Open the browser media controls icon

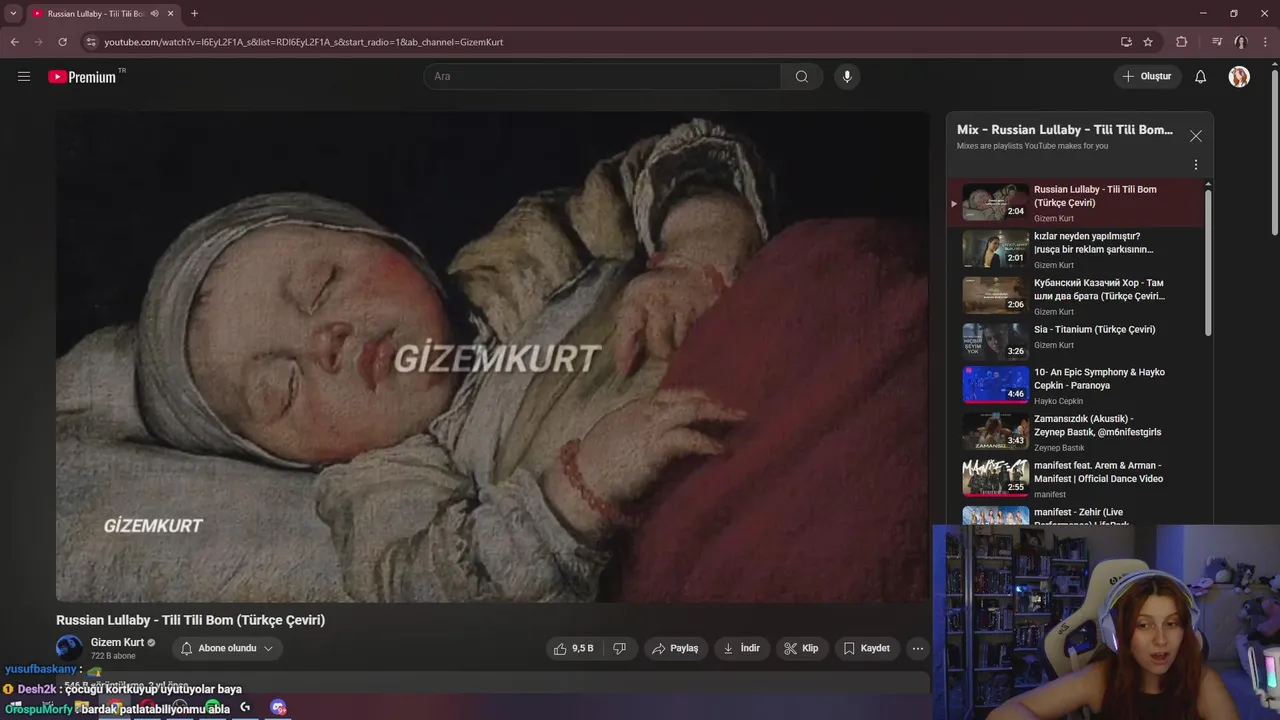pyautogui.click(x=1217, y=42)
